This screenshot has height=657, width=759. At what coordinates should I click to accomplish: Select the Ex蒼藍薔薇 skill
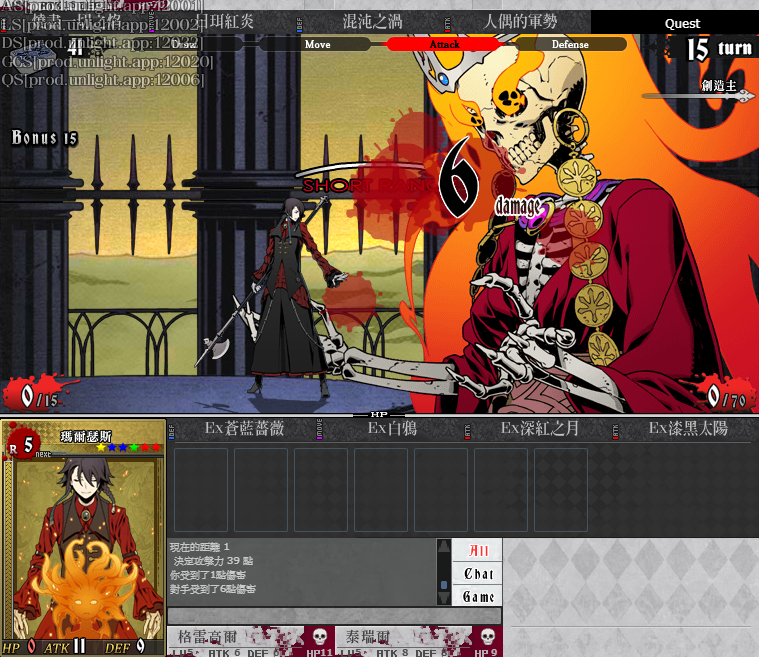[244, 428]
